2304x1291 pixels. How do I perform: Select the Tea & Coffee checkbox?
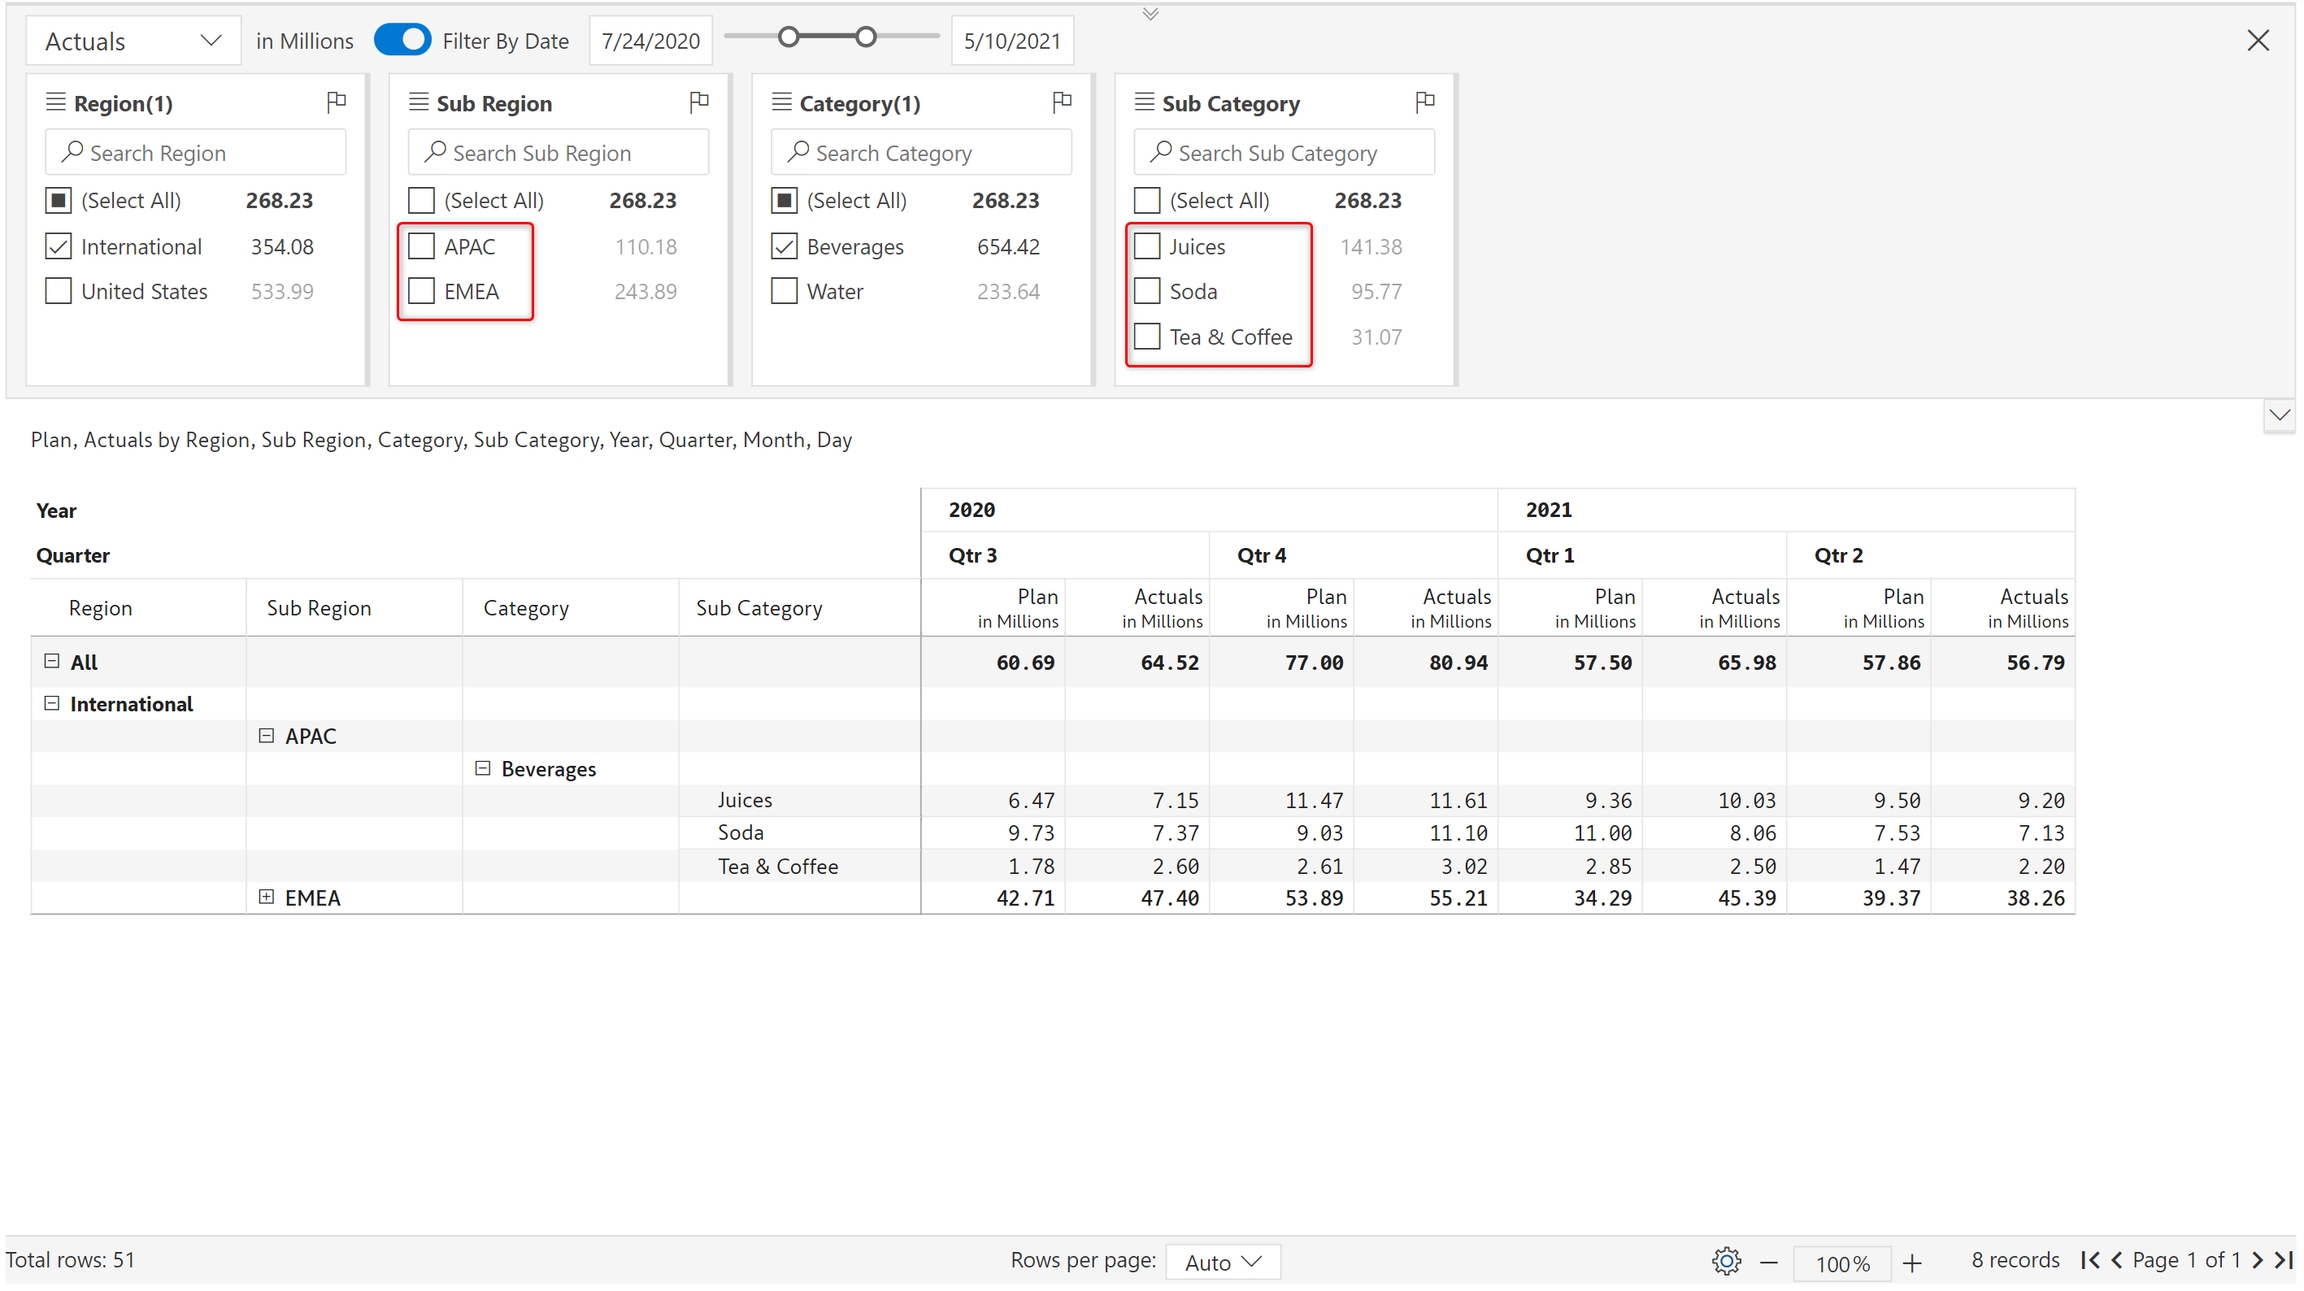point(1148,336)
